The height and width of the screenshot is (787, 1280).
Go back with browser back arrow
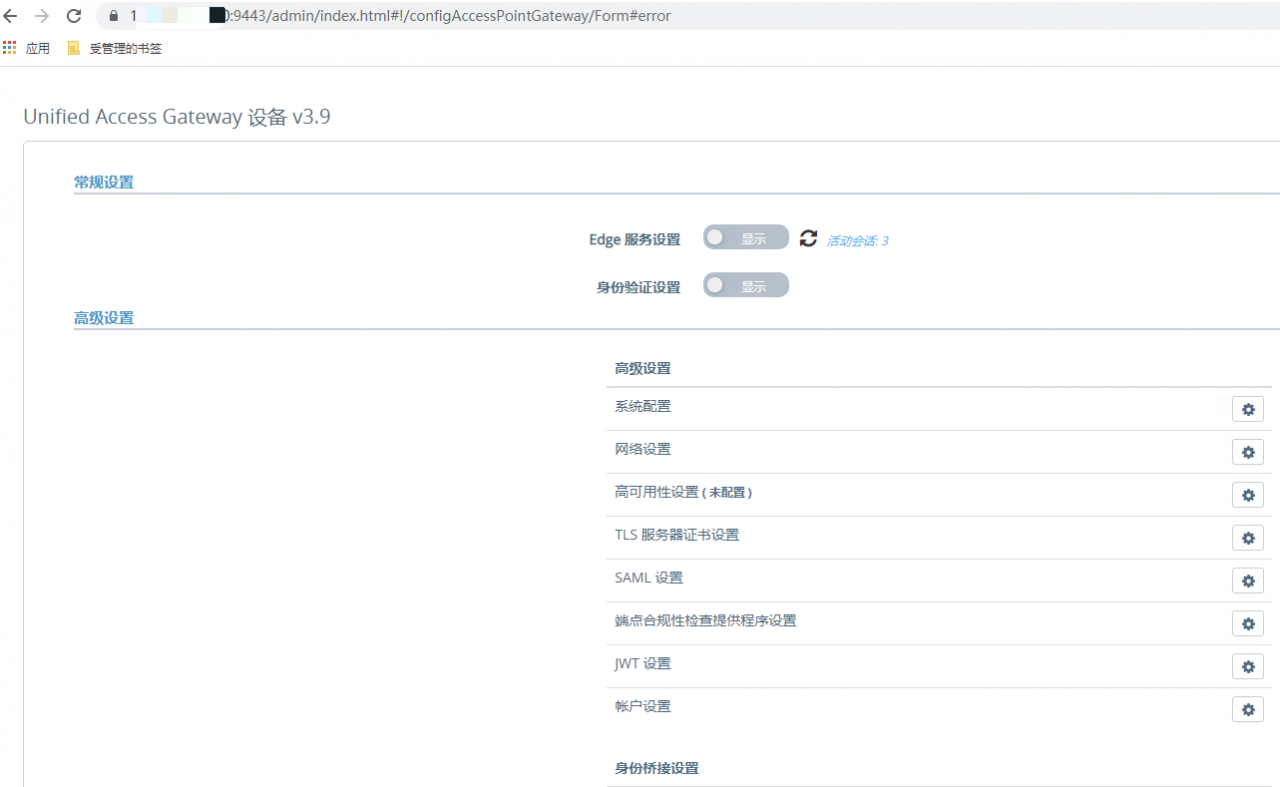pos(11,16)
